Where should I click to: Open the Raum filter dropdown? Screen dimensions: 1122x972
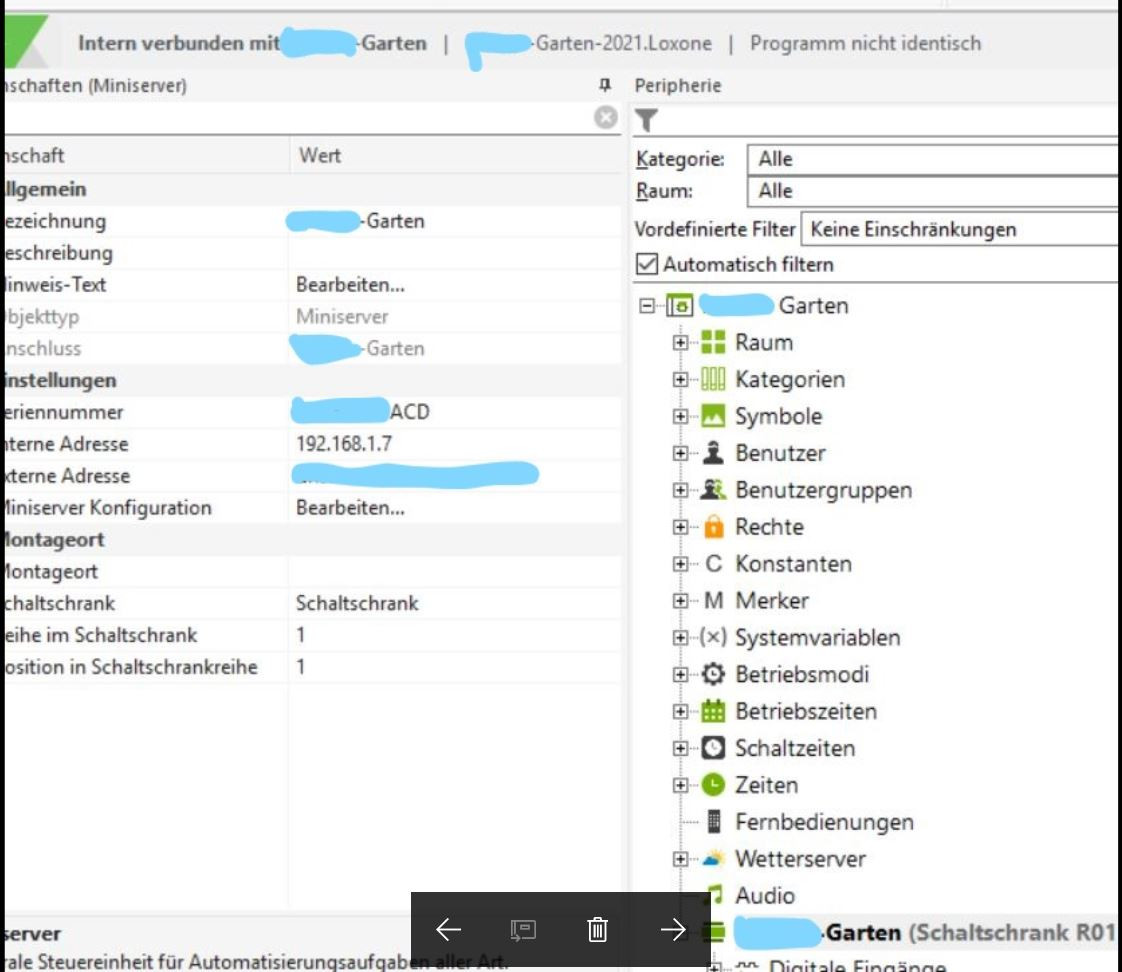click(933, 191)
